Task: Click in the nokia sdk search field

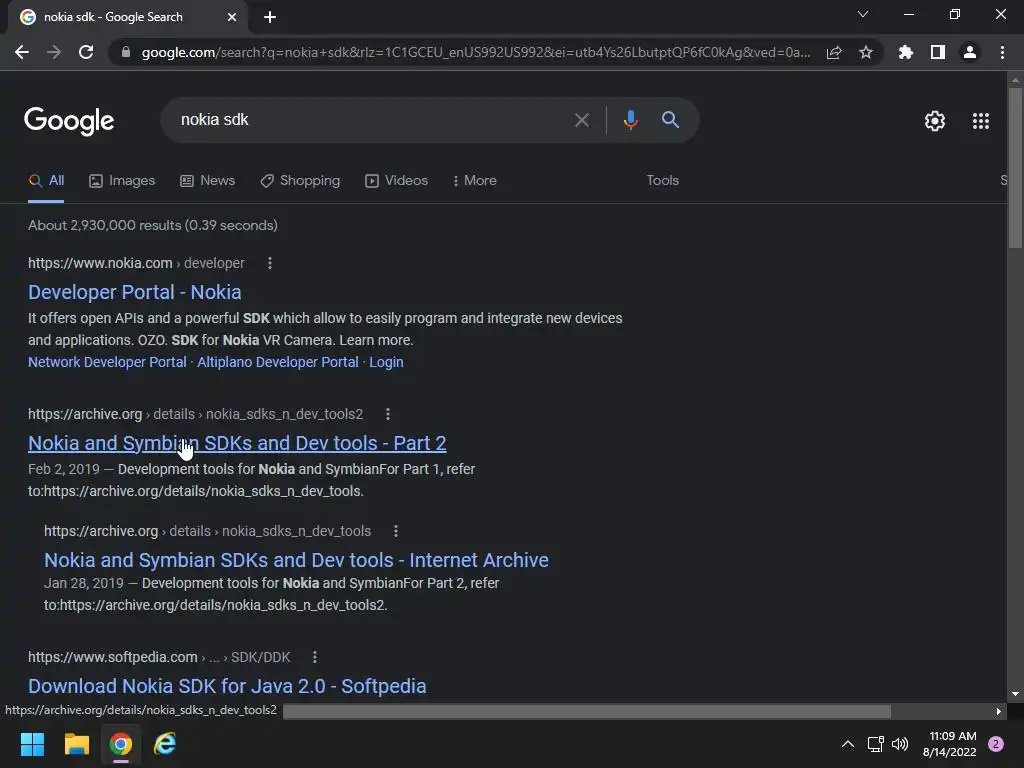Action: pos(372,120)
